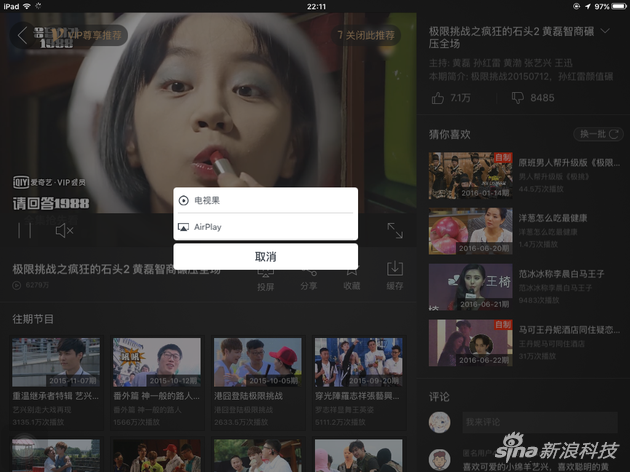Tap 番外篇 神一般的路人 episode title
The height and width of the screenshot is (472, 630).
[x=156, y=396]
